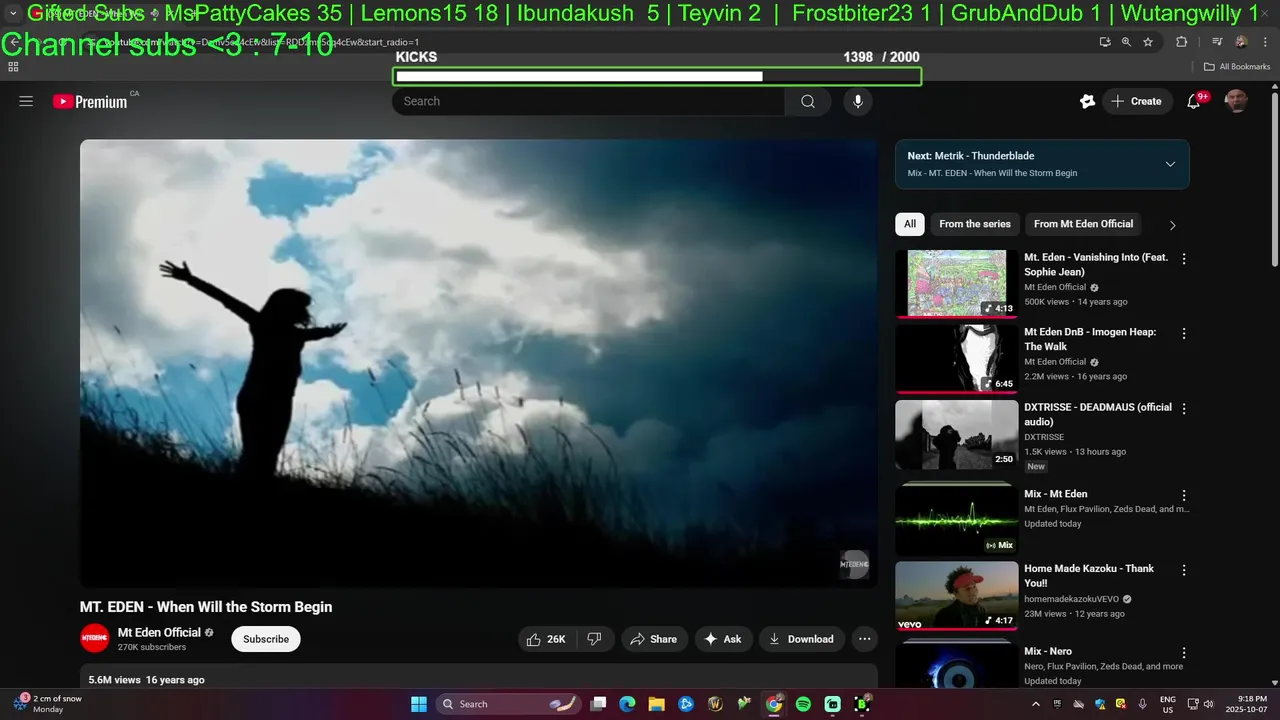1280x720 pixels.
Task: Open the taskbar clock and date
Action: pyautogui.click(x=1241, y=704)
